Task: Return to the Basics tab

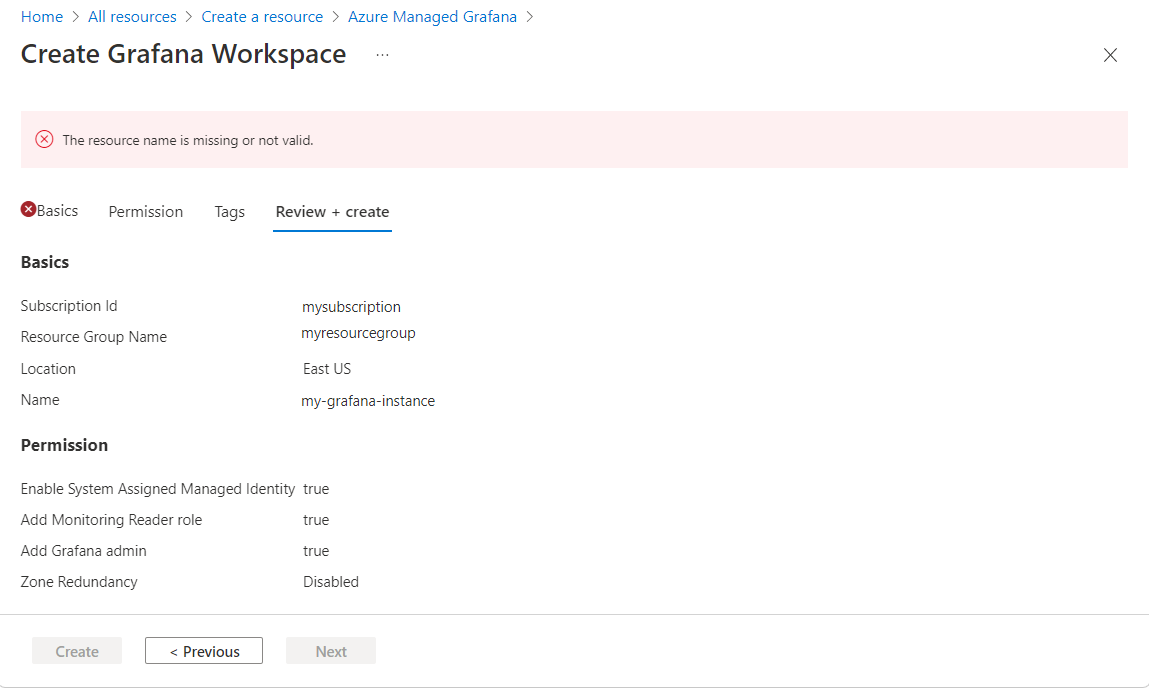Action: point(55,210)
